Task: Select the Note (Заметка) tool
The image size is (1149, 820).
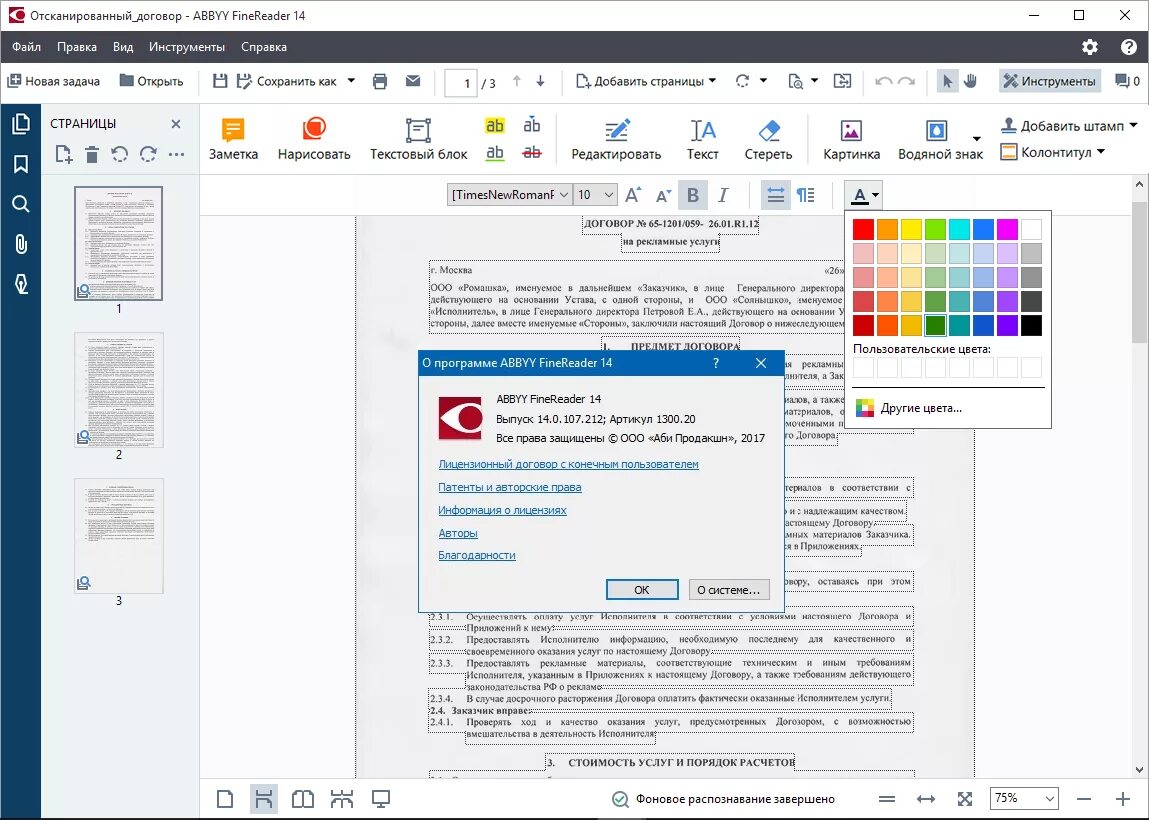Action: coord(233,139)
